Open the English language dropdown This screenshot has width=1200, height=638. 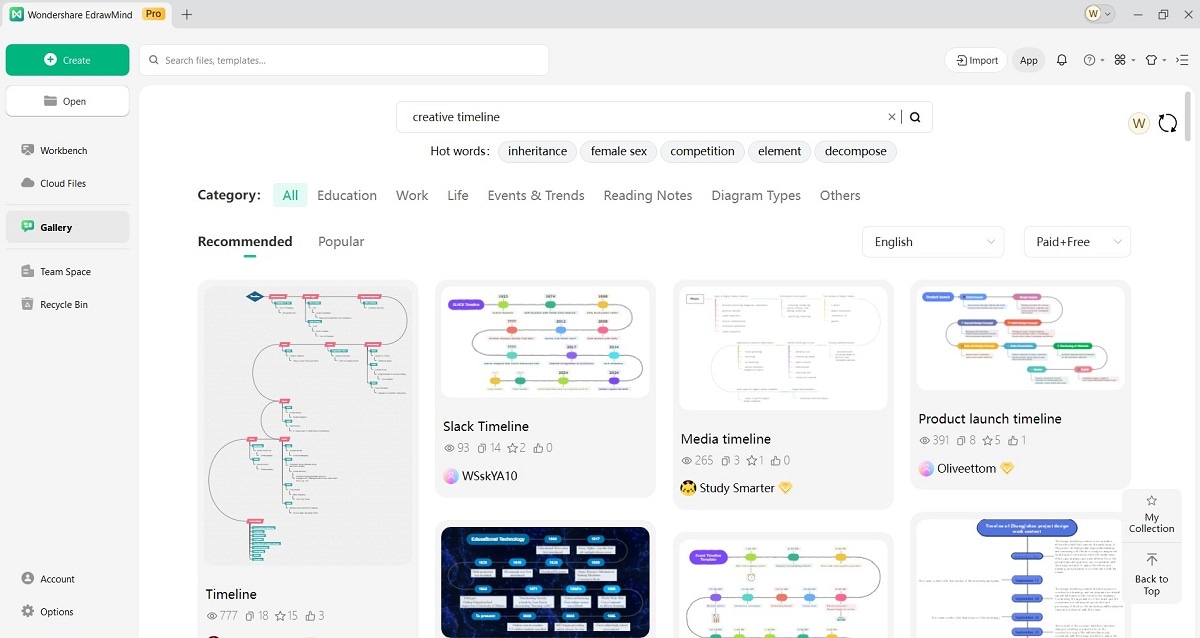[932, 241]
